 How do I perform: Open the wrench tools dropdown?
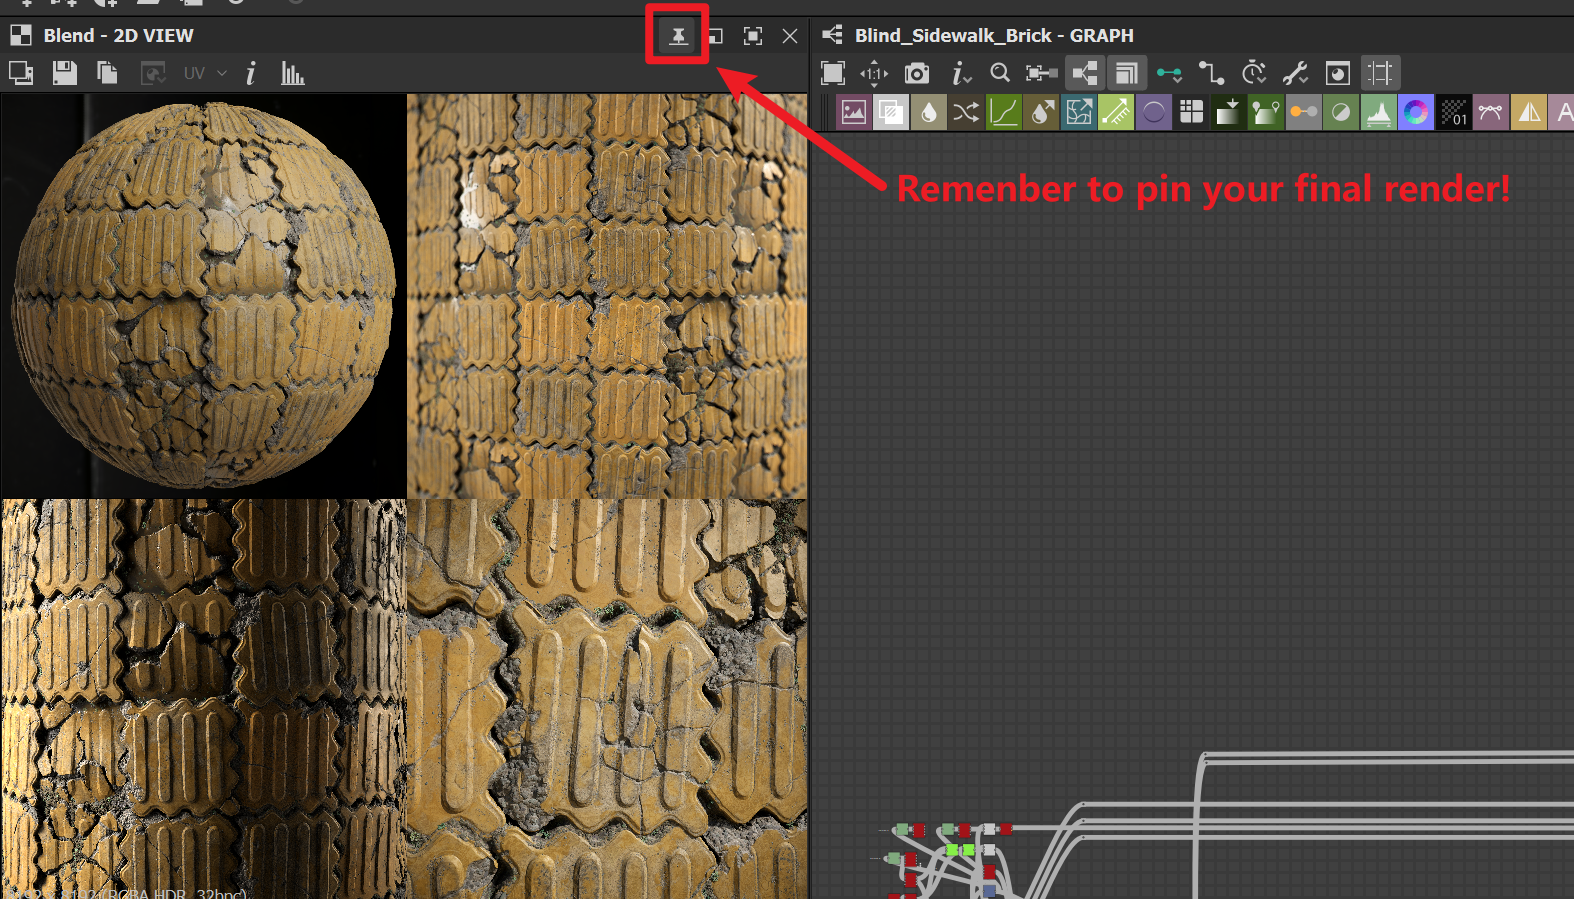click(x=1296, y=73)
